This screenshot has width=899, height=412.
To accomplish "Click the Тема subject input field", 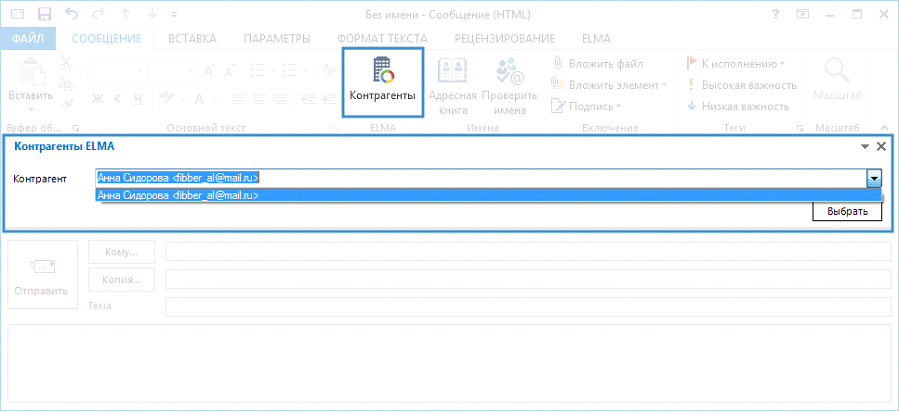I will (527, 306).
